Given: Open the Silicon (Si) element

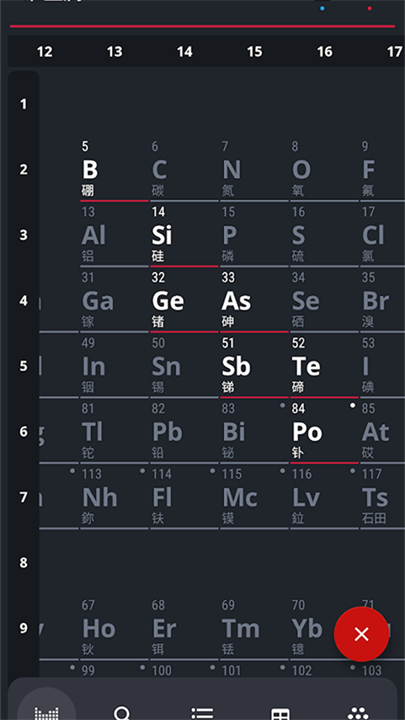Looking at the screenshot, I should tap(184, 235).
